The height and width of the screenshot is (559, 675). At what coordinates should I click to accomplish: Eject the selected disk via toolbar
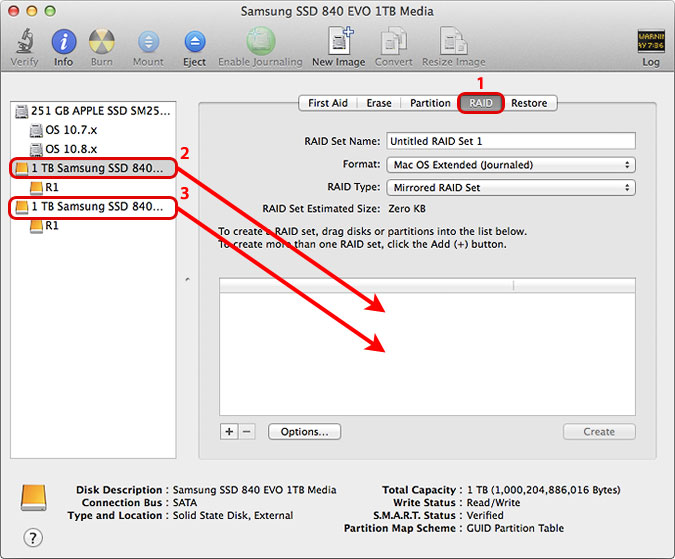pyautogui.click(x=194, y=42)
